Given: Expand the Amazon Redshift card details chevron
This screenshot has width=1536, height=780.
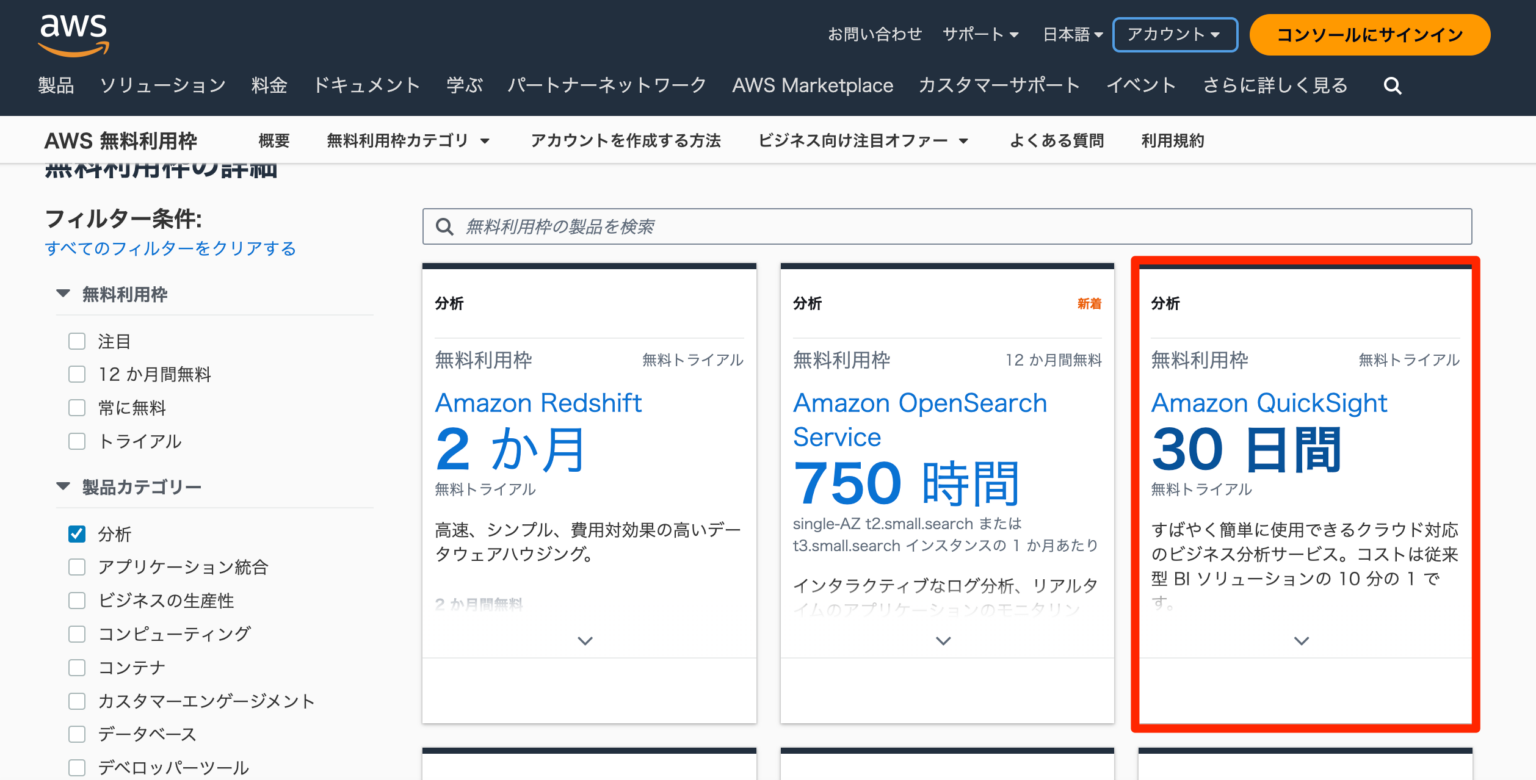Looking at the screenshot, I should (x=586, y=640).
